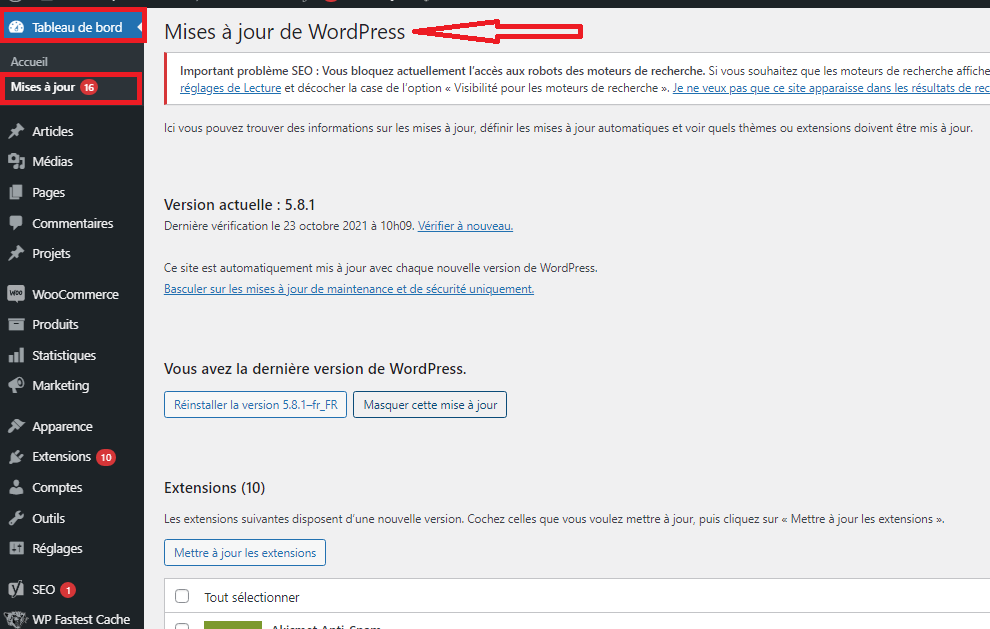Image resolution: width=990 pixels, height=629 pixels.
Task: Click Mettre à jour les extensions button
Action: [245, 553]
